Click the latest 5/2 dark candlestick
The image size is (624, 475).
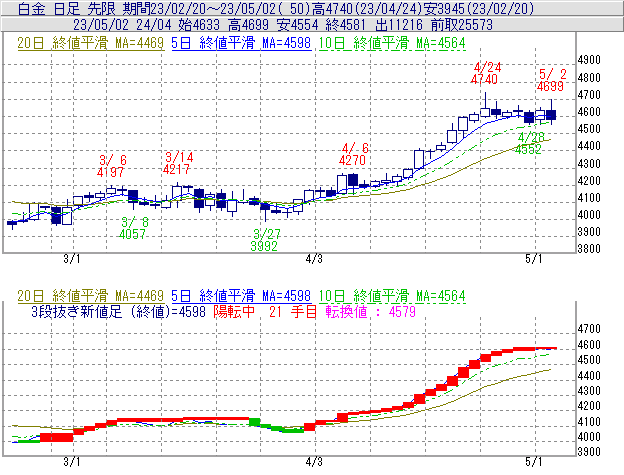click(551, 115)
